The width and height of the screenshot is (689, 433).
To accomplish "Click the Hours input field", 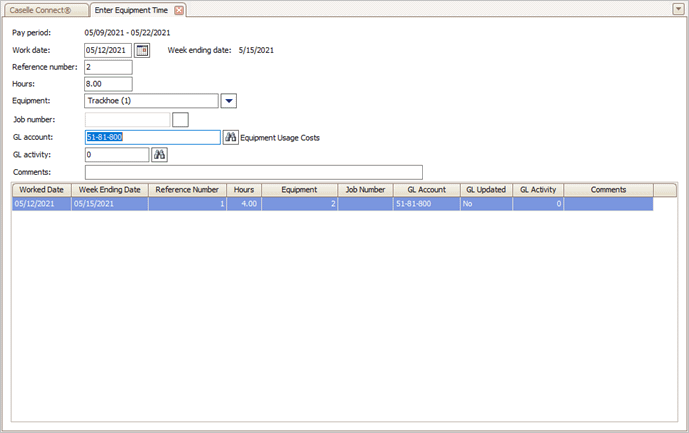I will point(108,84).
